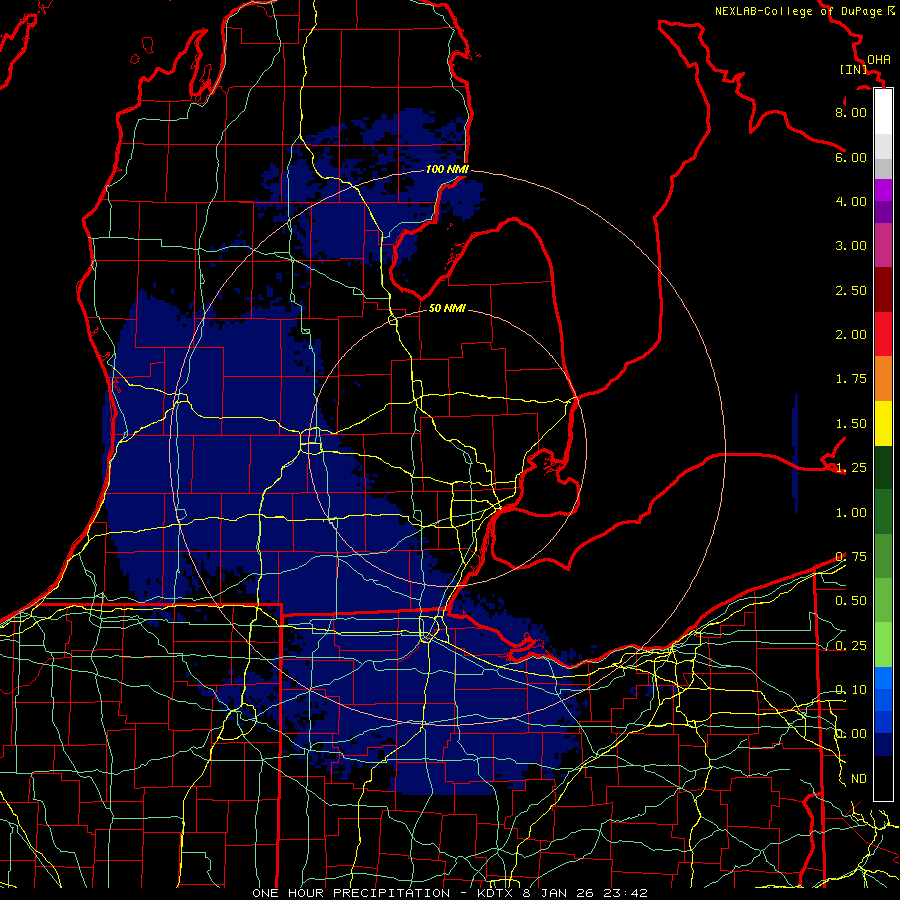Click the ND legend label
The width and height of the screenshot is (900, 900).
[859, 779]
